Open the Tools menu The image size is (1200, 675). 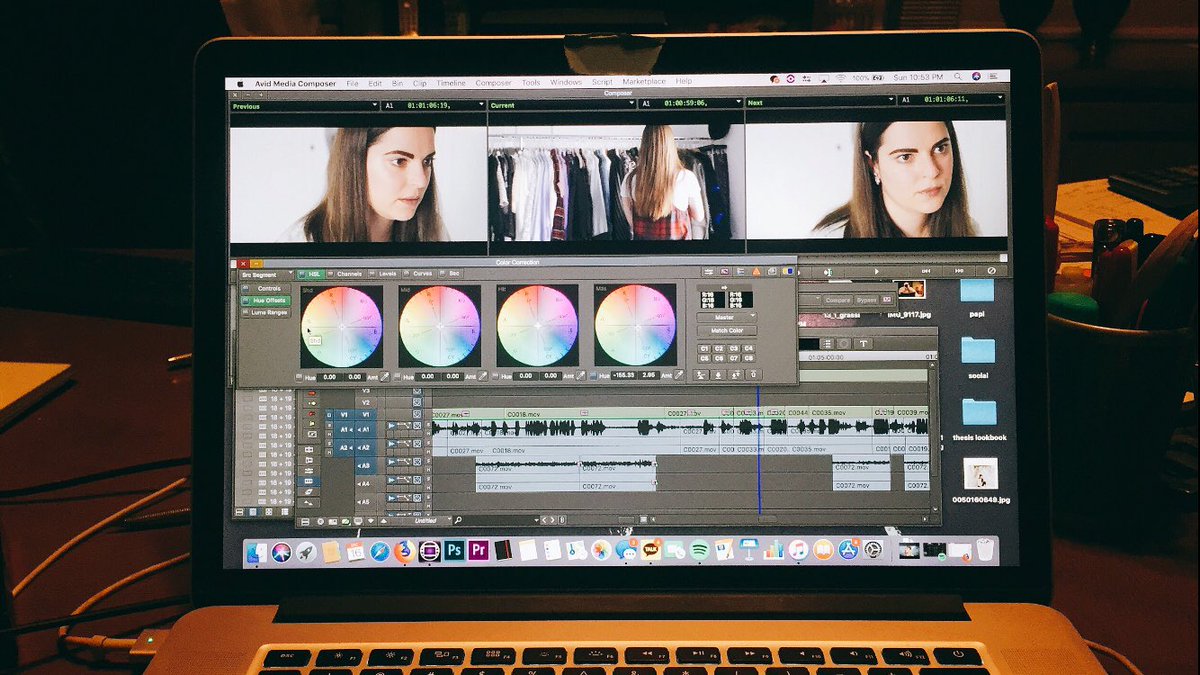point(531,82)
